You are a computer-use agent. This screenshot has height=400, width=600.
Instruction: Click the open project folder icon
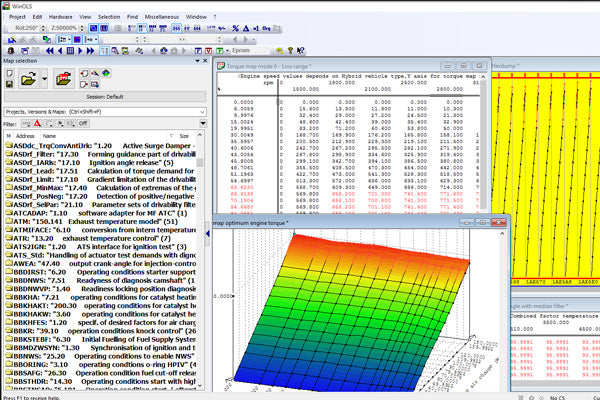tap(28, 79)
